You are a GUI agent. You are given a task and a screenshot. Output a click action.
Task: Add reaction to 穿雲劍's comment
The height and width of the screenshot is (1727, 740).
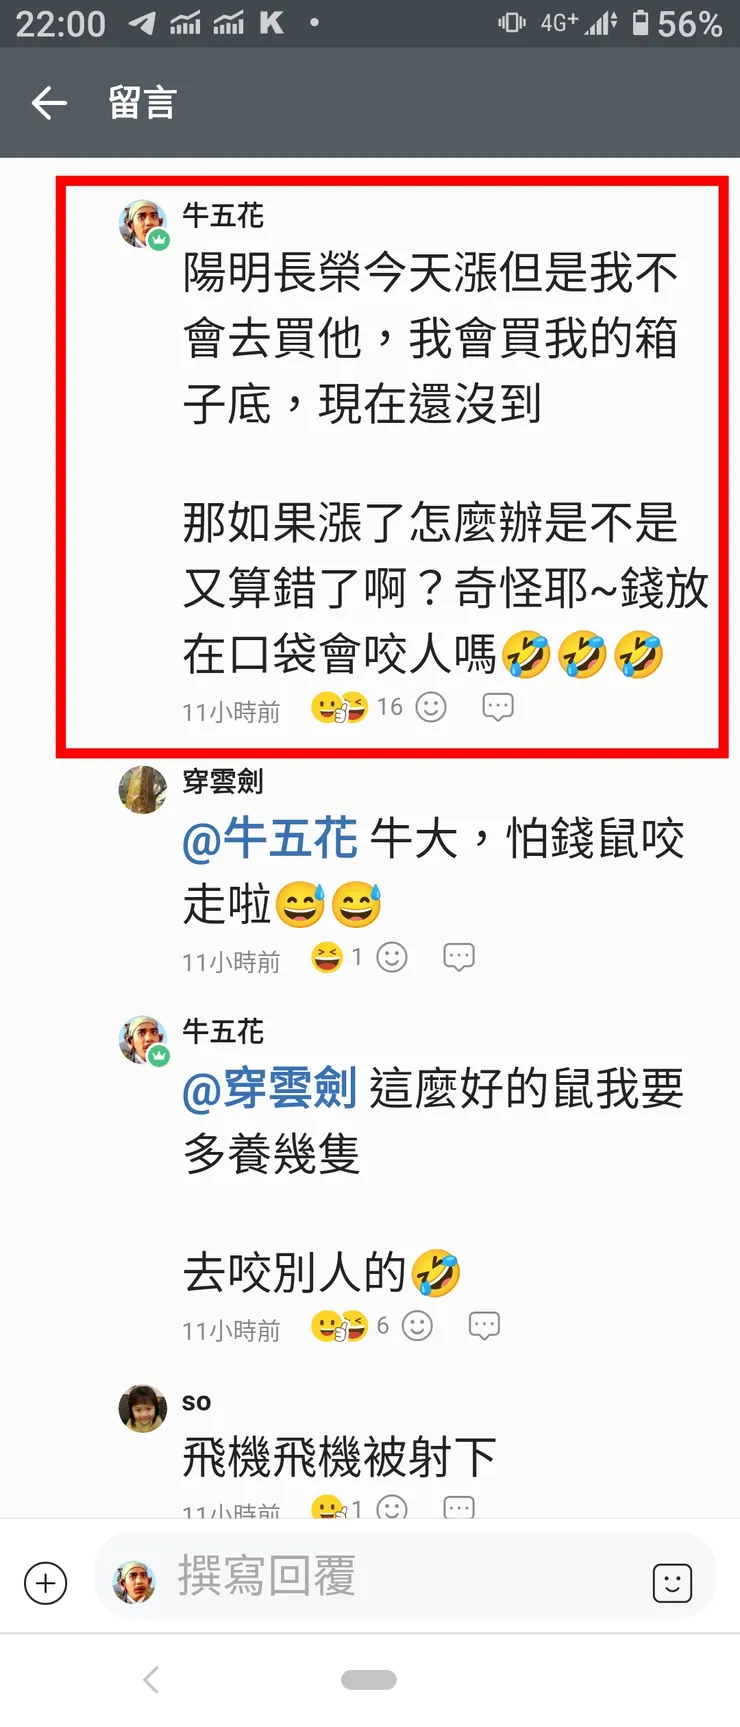coord(392,957)
